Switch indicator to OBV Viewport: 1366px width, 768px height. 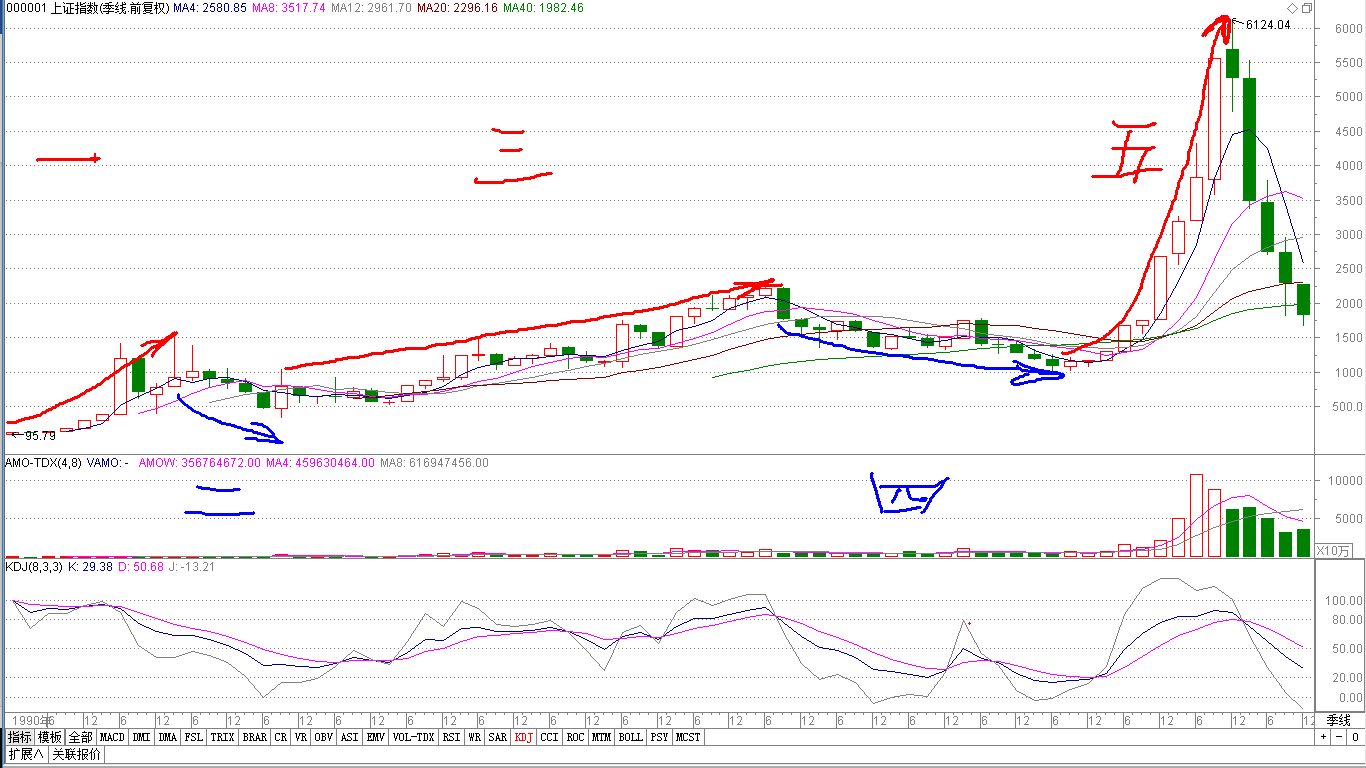[324, 737]
